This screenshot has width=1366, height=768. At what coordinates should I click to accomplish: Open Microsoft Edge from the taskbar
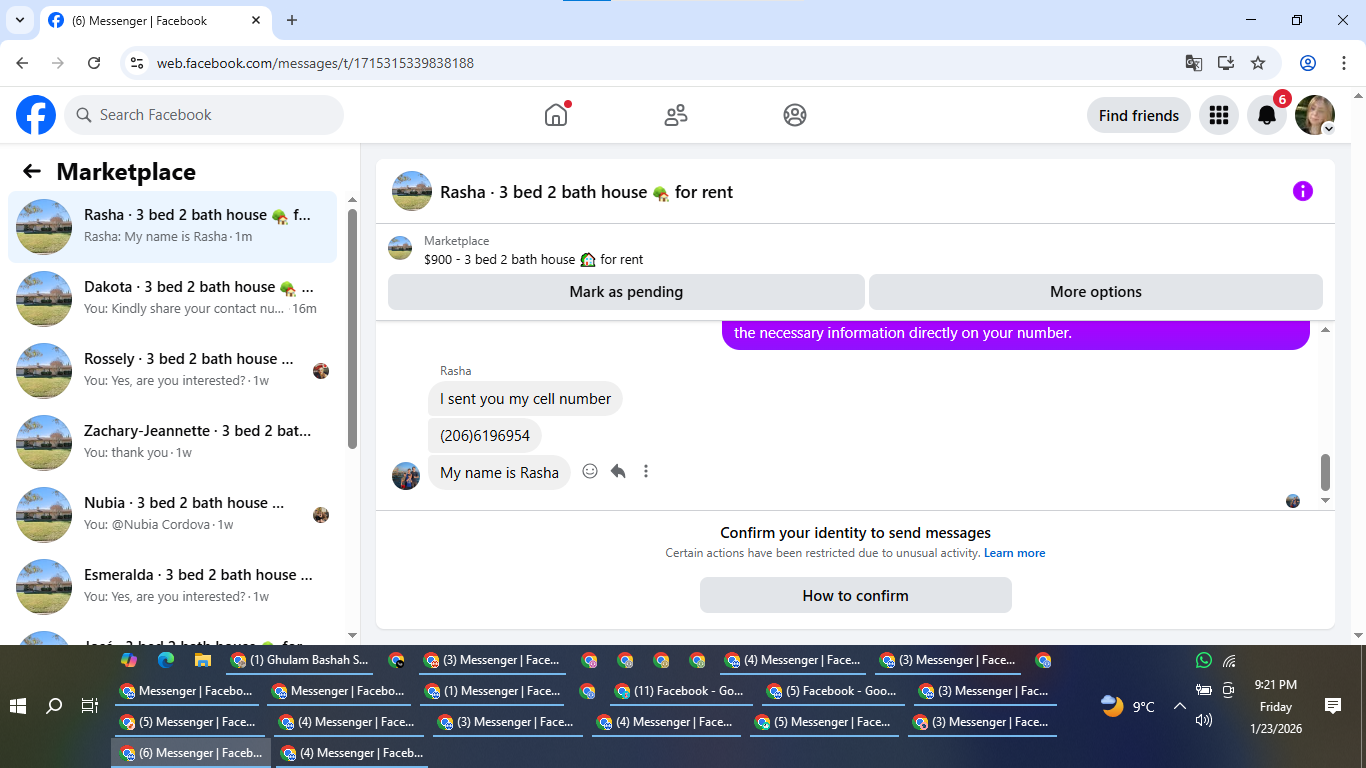pyautogui.click(x=166, y=660)
